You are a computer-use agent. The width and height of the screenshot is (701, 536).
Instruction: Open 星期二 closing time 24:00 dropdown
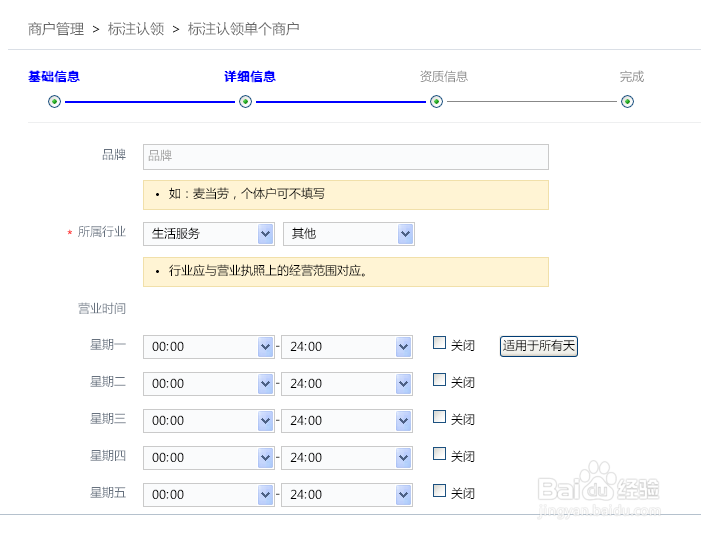(x=346, y=384)
